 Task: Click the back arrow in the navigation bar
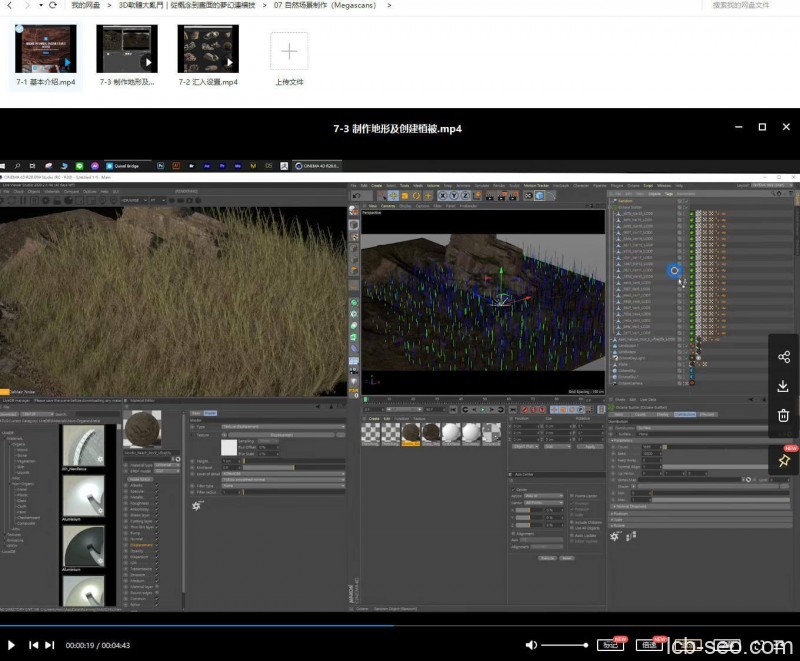coord(8,5)
